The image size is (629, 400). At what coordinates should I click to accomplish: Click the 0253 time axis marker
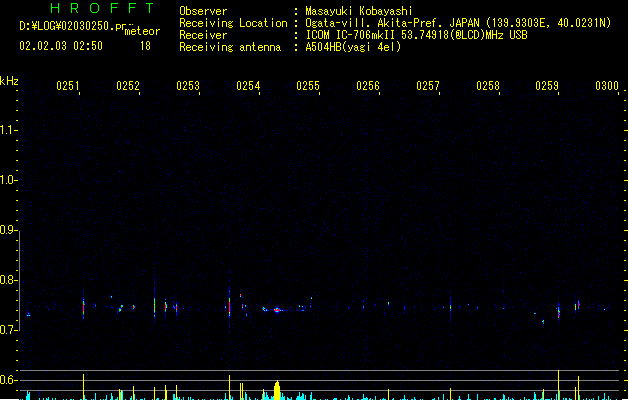(x=188, y=86)
